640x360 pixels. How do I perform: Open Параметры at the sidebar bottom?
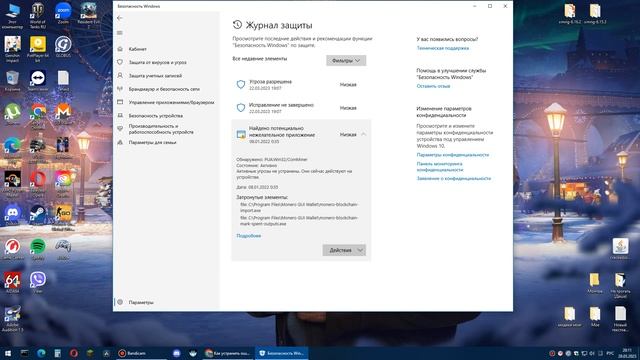click(141, 302)
